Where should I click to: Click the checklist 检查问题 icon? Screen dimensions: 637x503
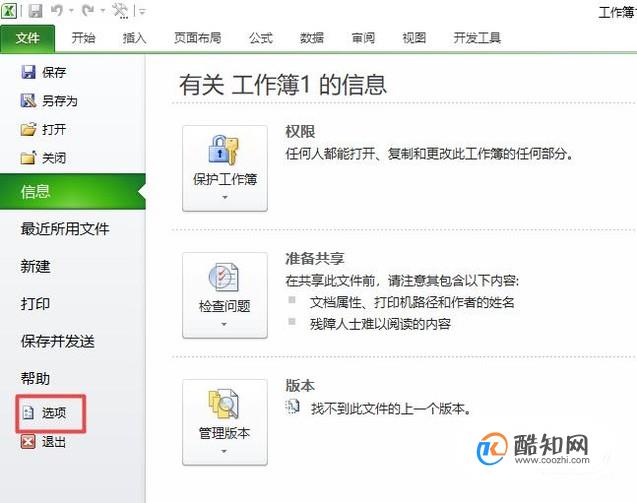point(224,277)
